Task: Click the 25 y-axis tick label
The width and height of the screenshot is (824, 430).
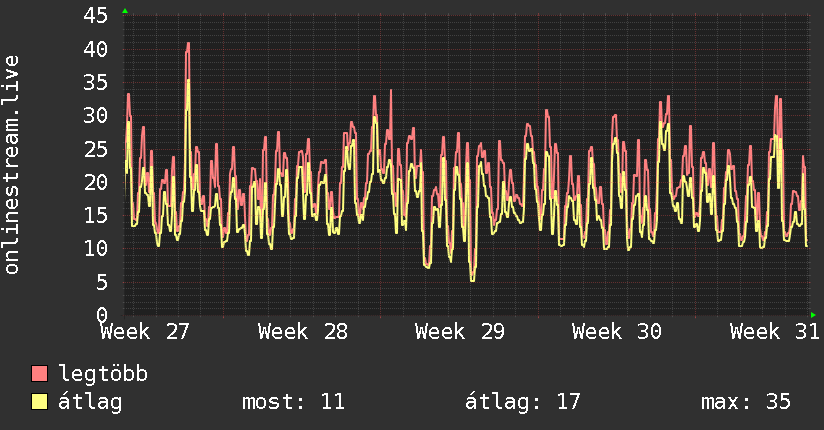Action: click(95, 149)
